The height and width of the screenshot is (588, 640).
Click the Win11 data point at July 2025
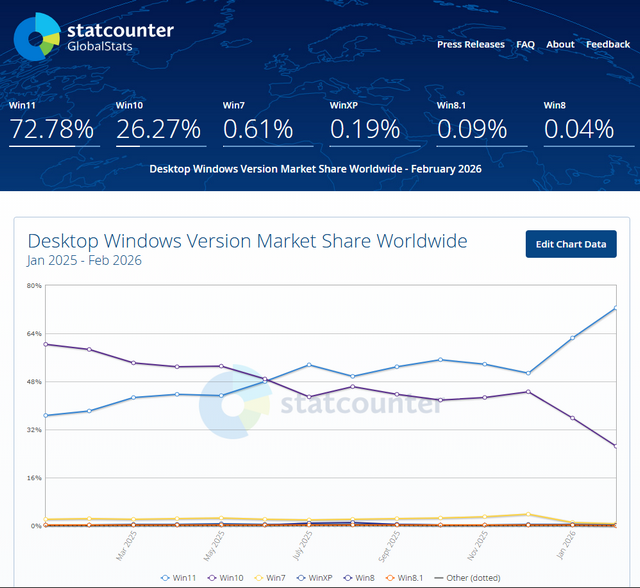pyautogui.click(x=309, y=365)
